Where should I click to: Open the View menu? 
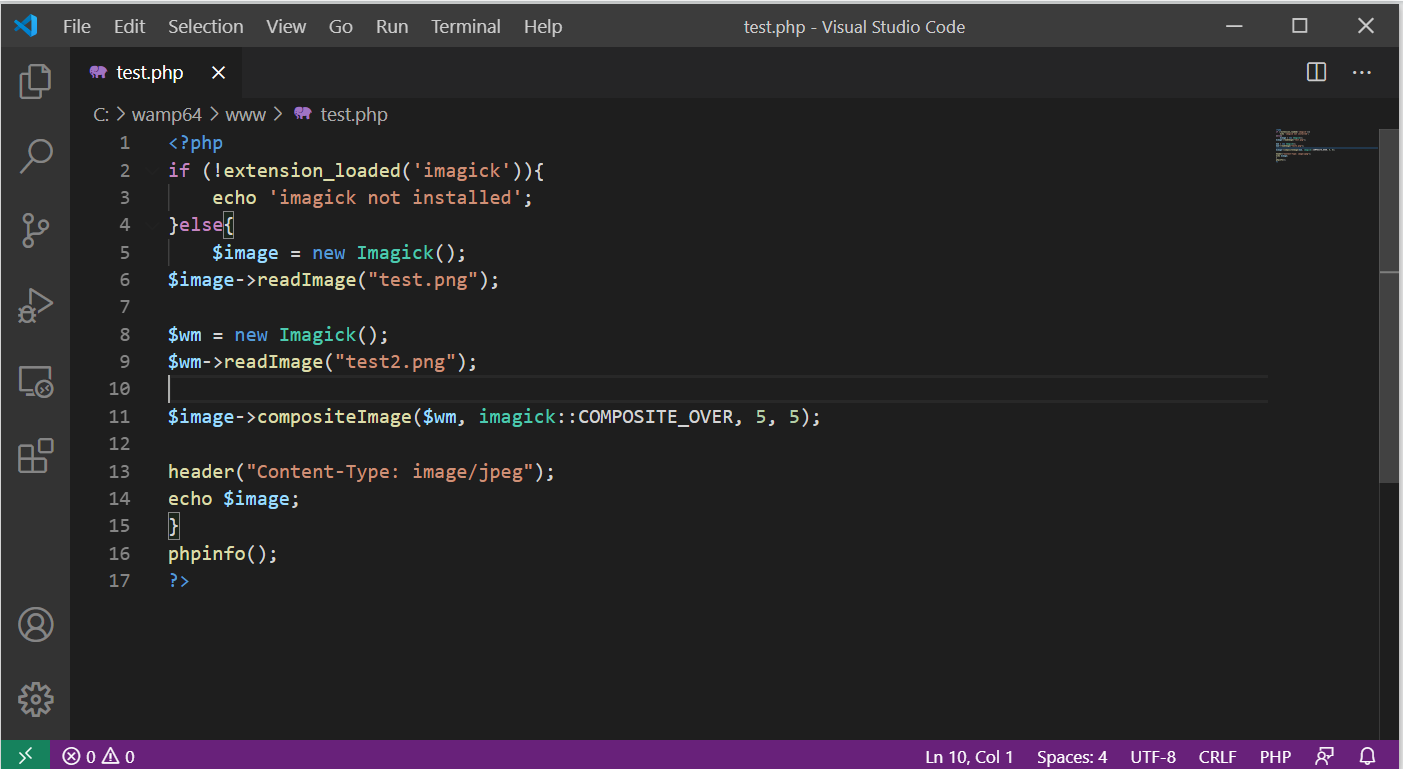point(286,27)
